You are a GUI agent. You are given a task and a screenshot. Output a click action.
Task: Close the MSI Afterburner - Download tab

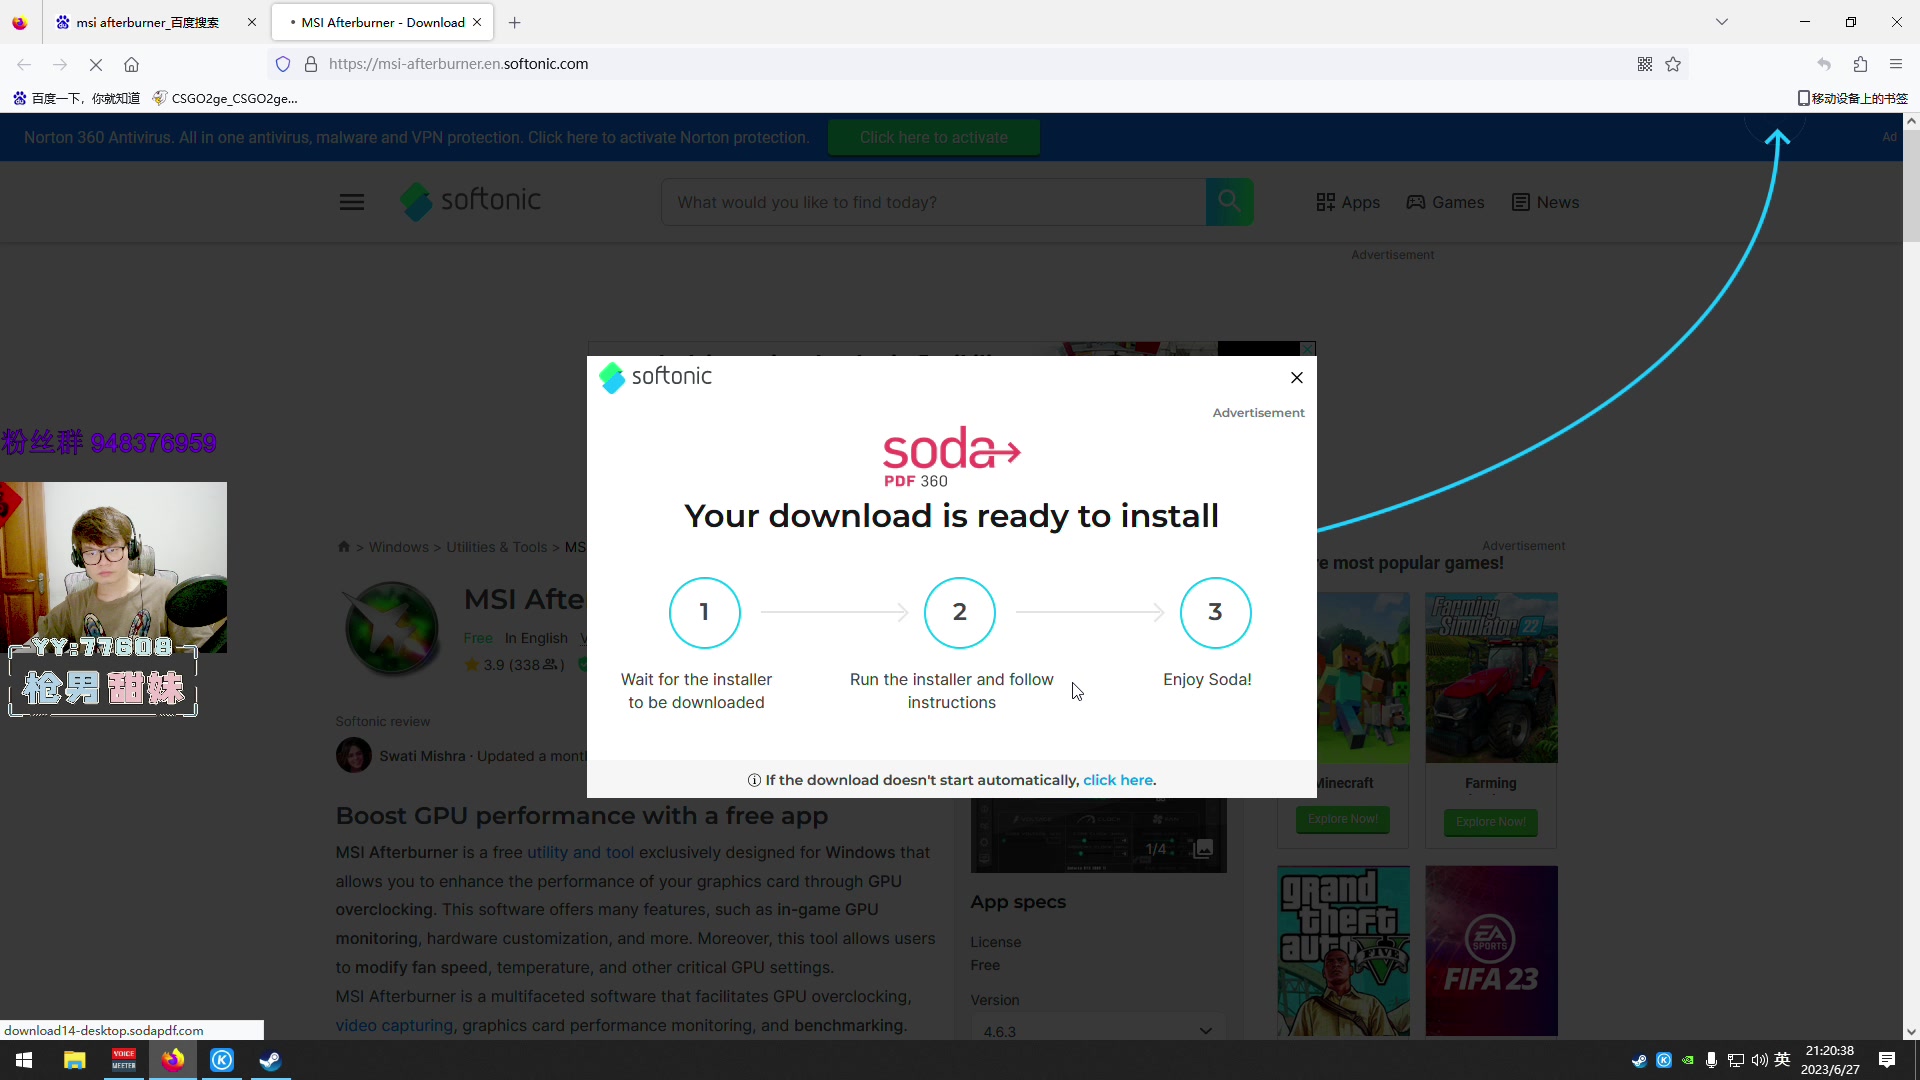(x=477, y=22)
